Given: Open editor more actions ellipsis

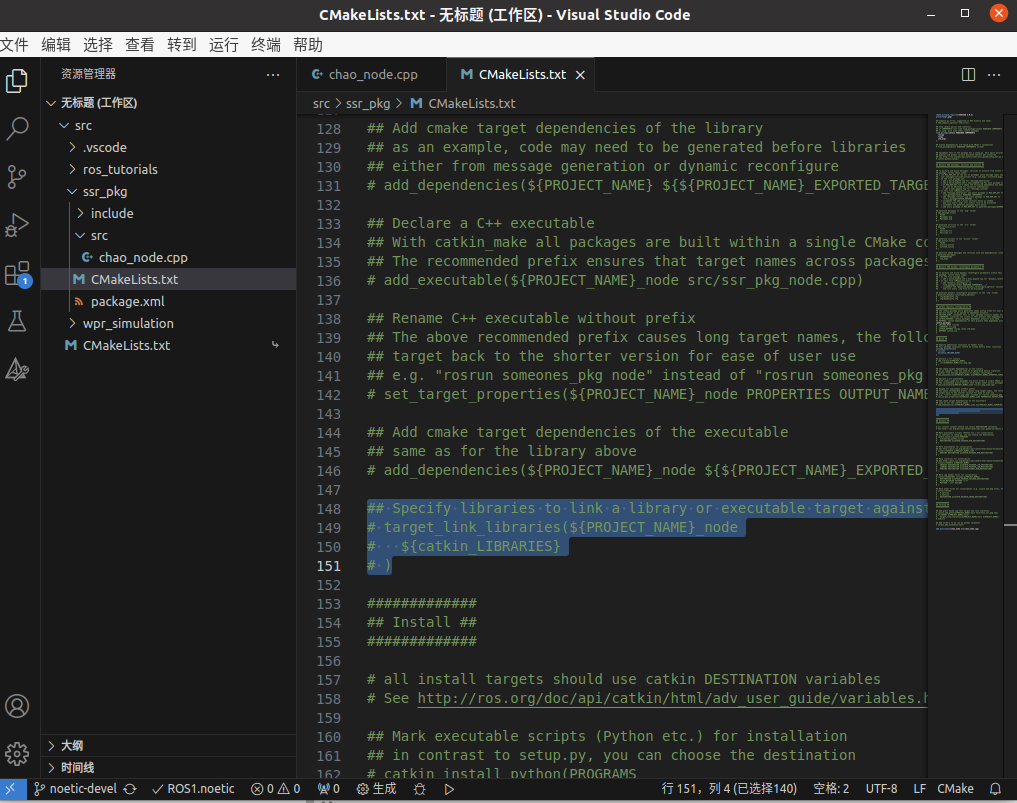Looking at the screenshot, I should pyautogui.click(x=994, y=75).
